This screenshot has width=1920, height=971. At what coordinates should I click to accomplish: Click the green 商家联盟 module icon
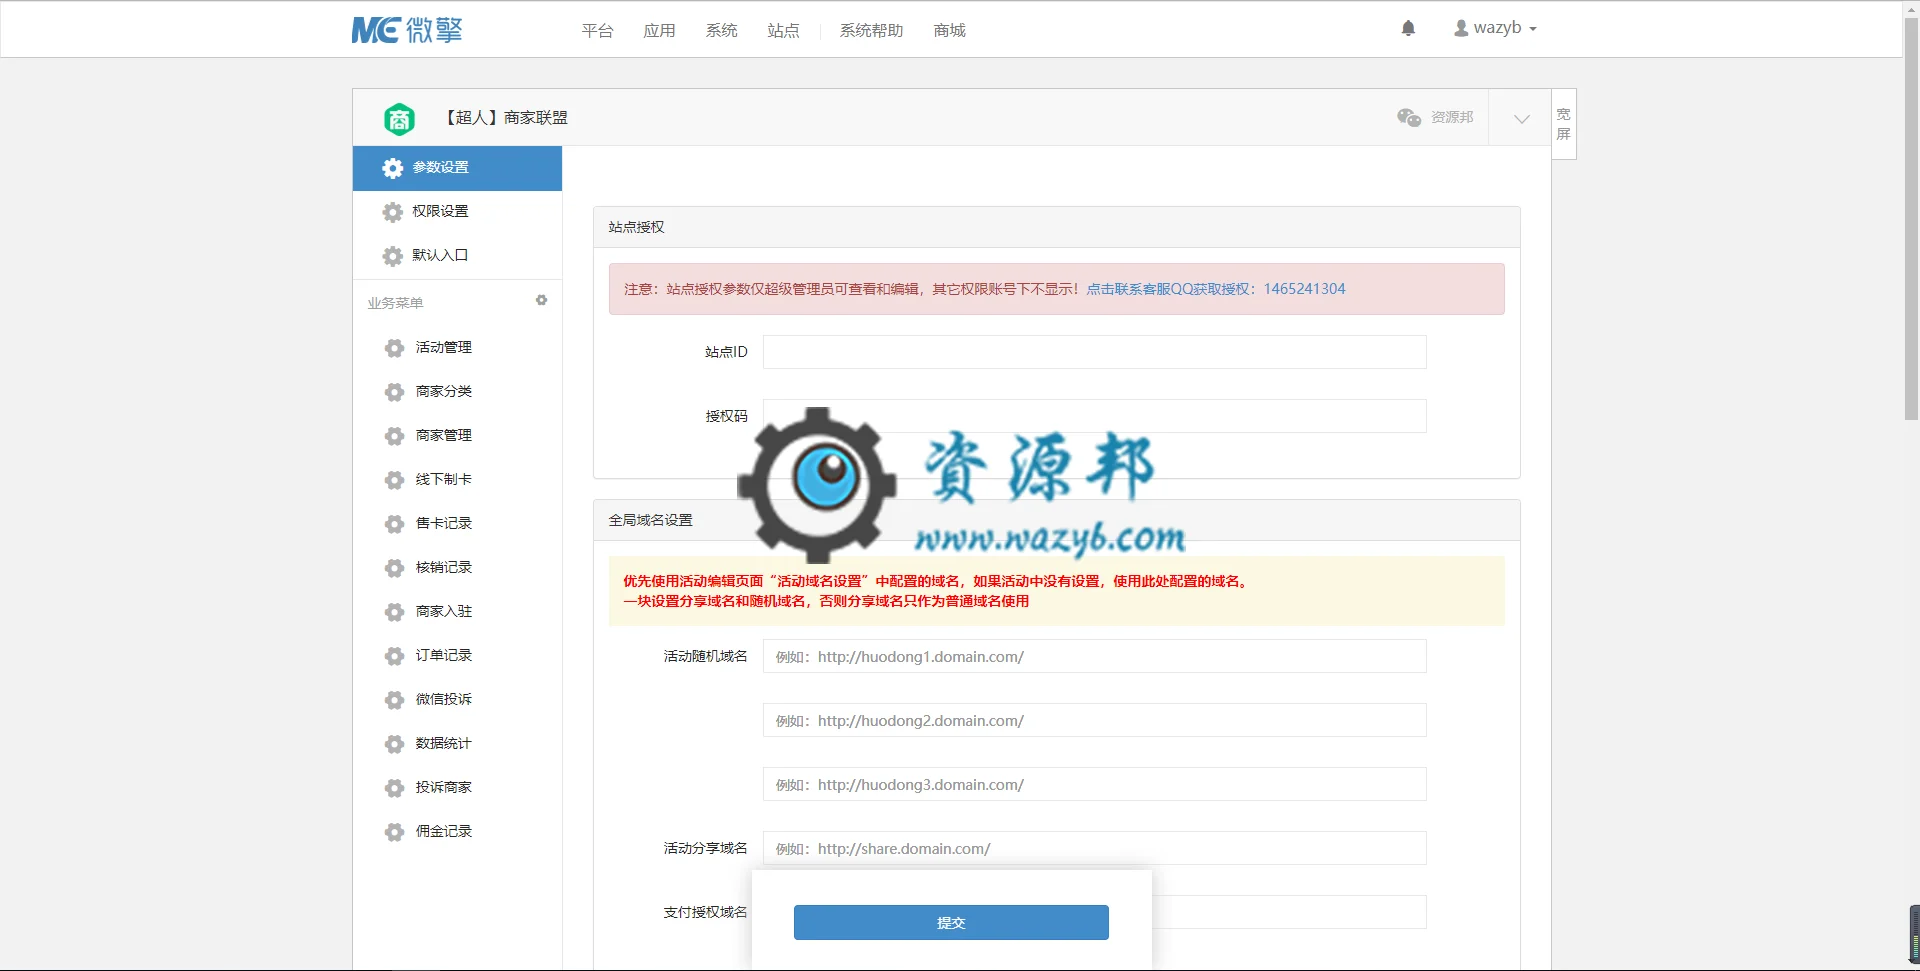click(399, 119)
